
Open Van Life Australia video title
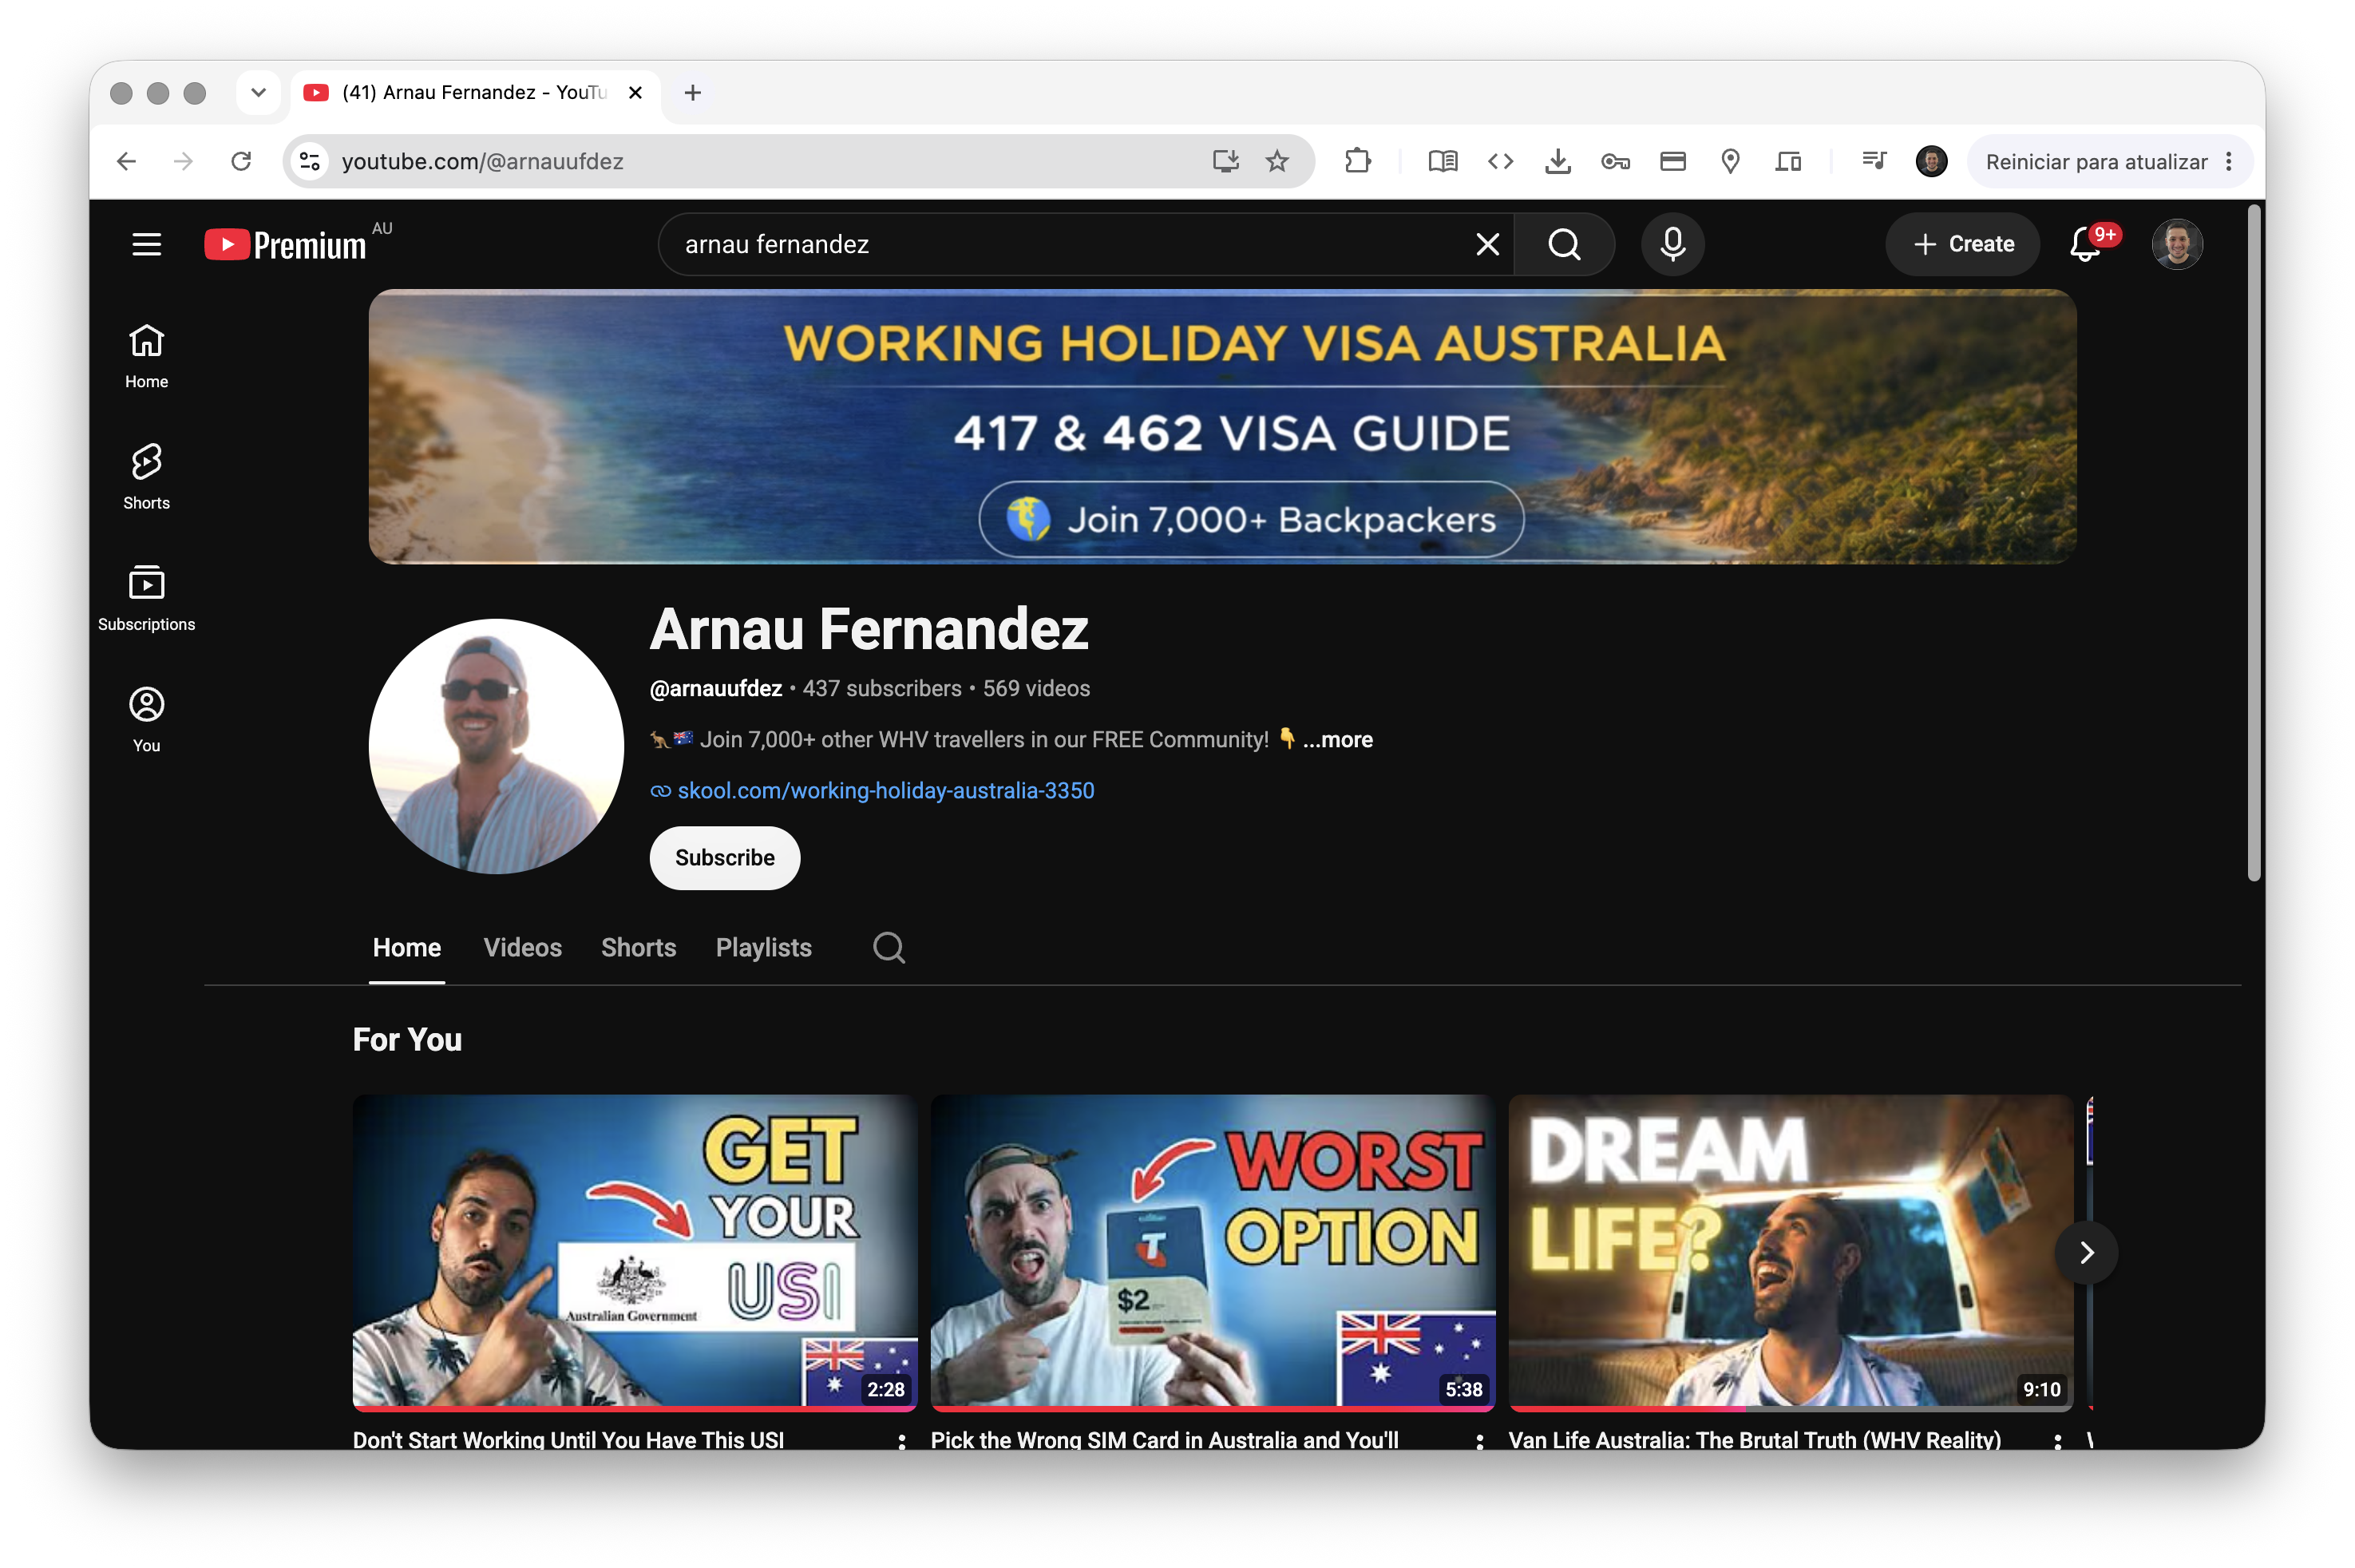pyautogui.click(x=1754, y=1439)
